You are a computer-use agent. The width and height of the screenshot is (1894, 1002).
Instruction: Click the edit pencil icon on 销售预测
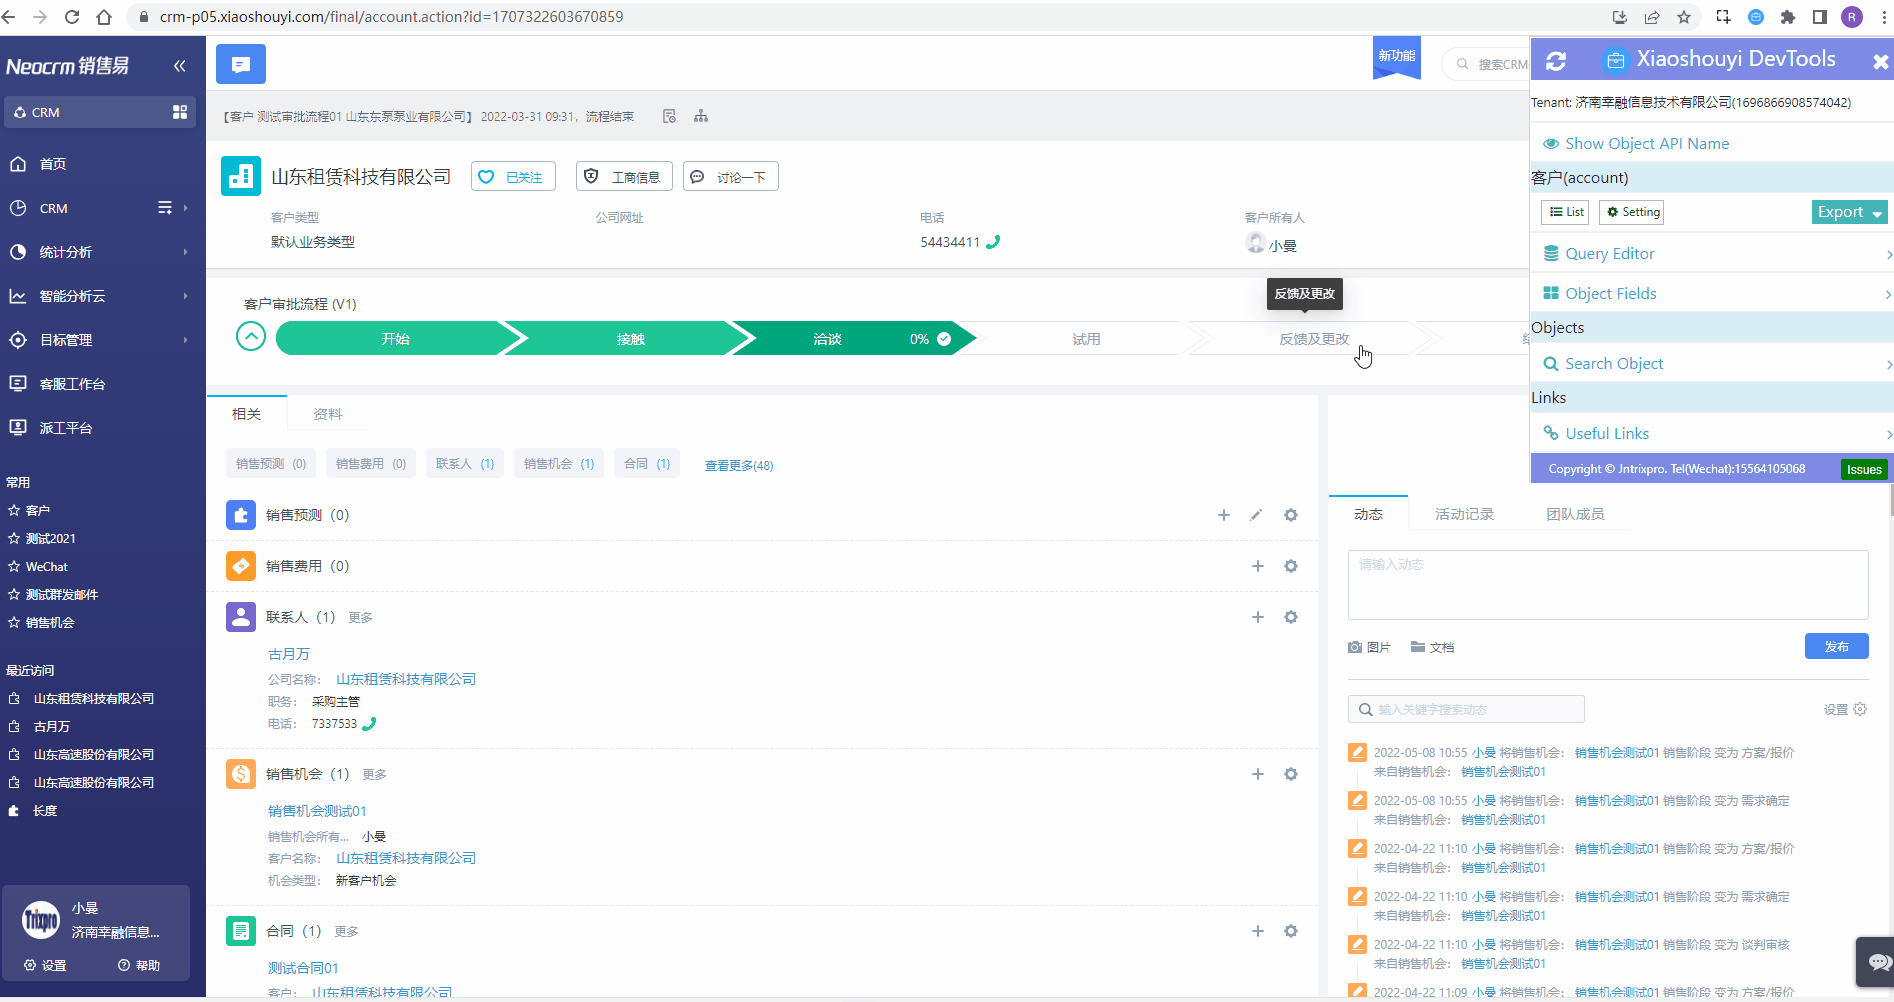pos(1256,515)
